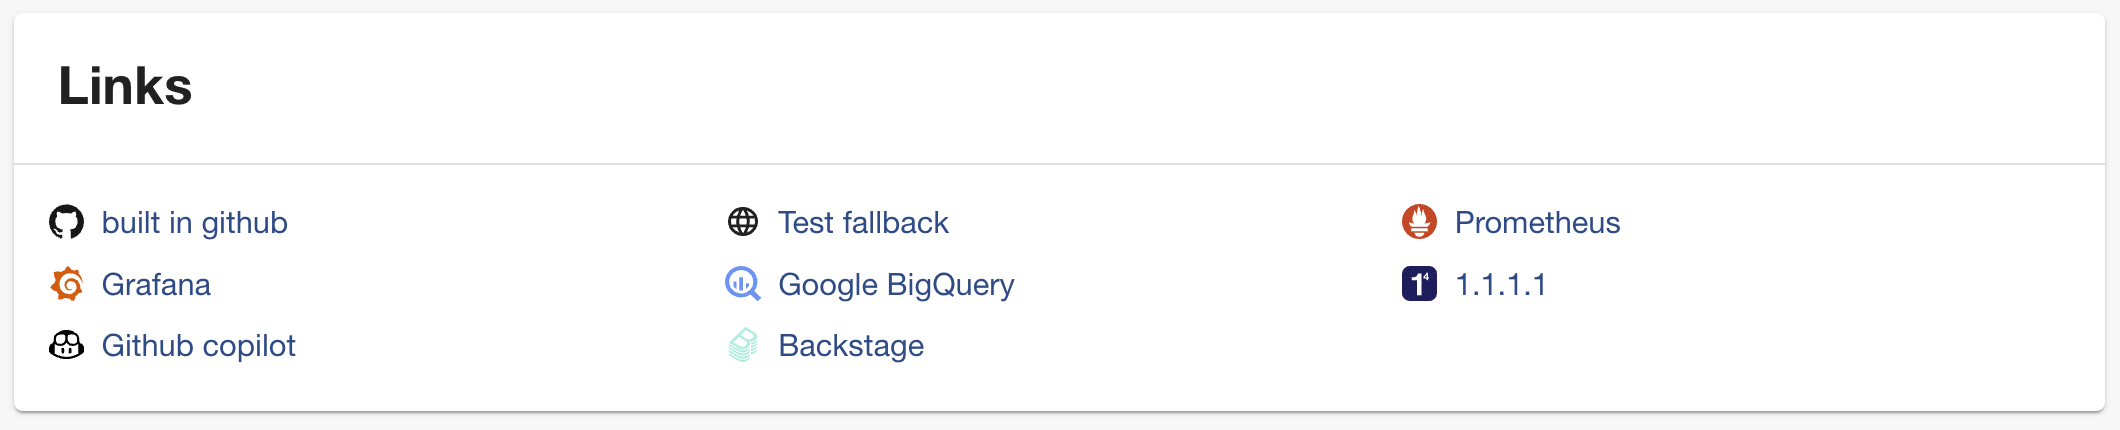The width and height of the screenshot is (2120, 430).
Task: Click the 1.1.1.1 dark blue icon
Action: tap(1420, 284)
